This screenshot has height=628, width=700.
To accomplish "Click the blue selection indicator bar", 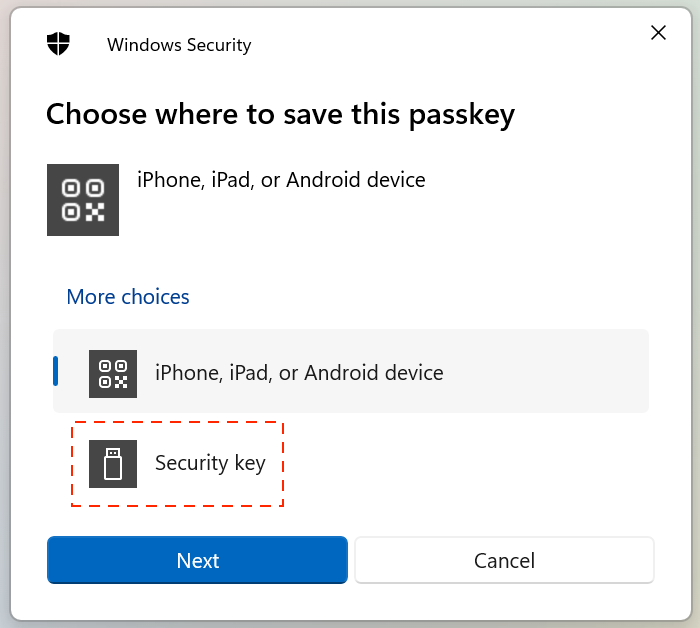I will (56, 371).
